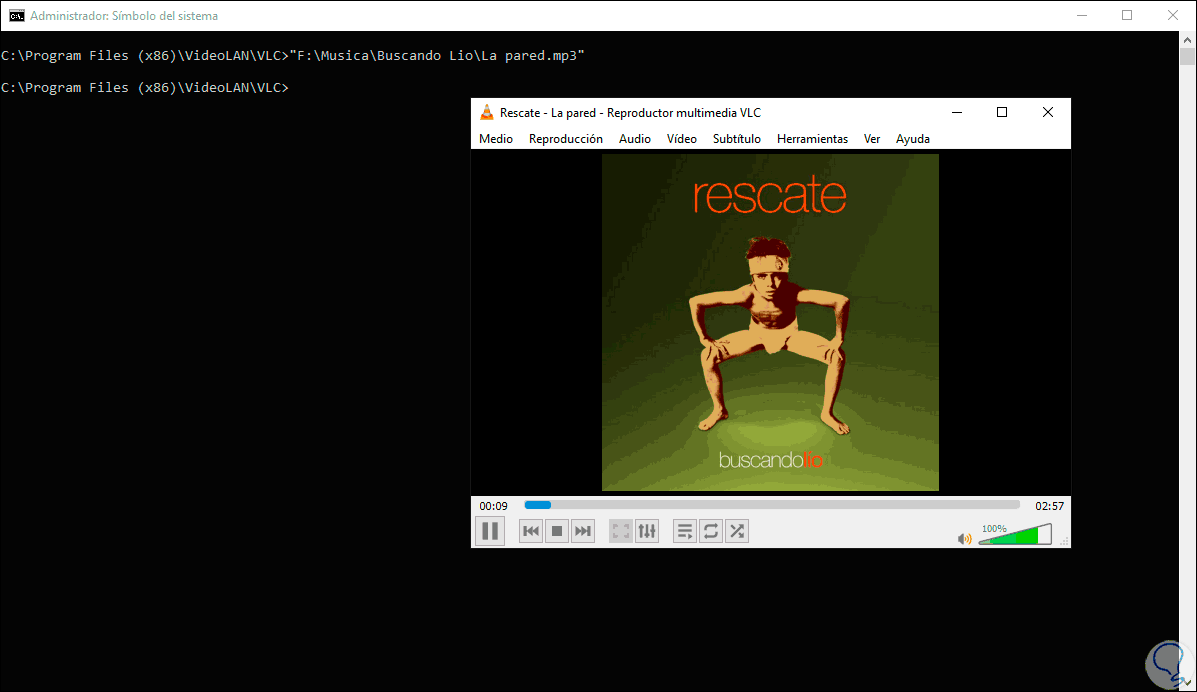Toggle fullscreen video mode
Image resolution: width=1197 pixels, height=692 pixels.
pyautogui.click(x=621, y=531)
